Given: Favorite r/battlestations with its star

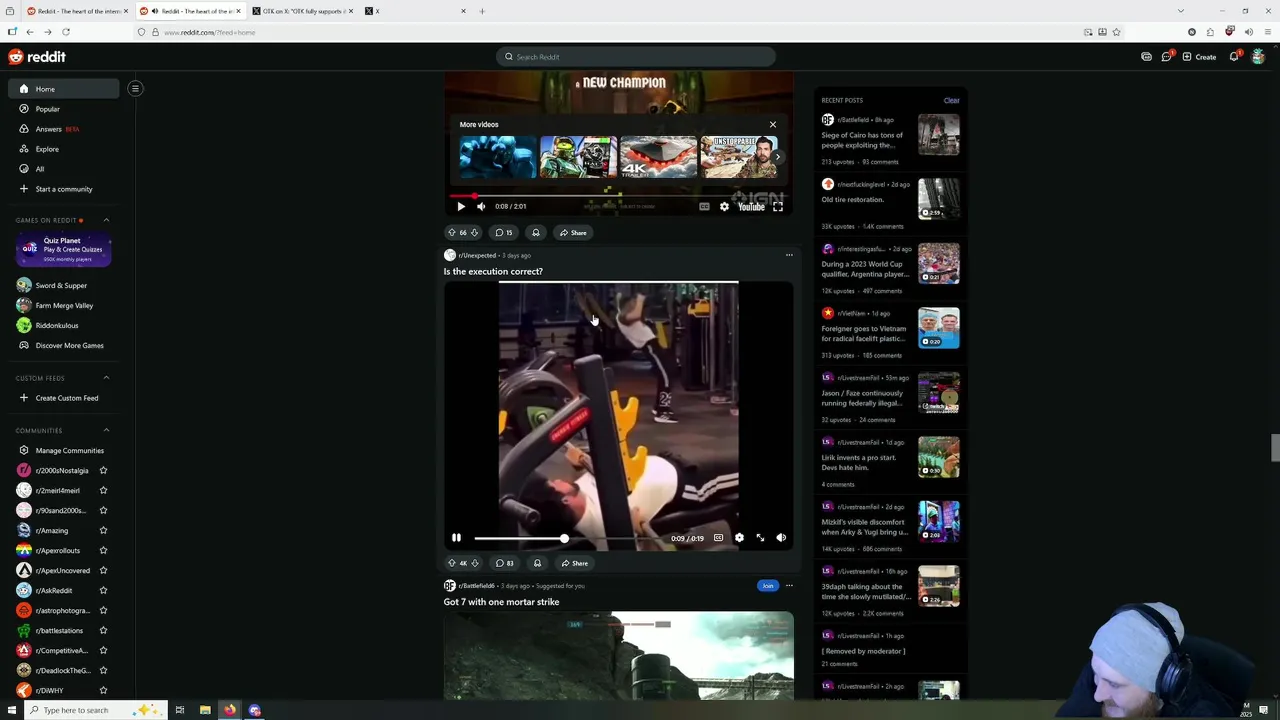Looking at the screenshot, I should click(x=103, y=631).
